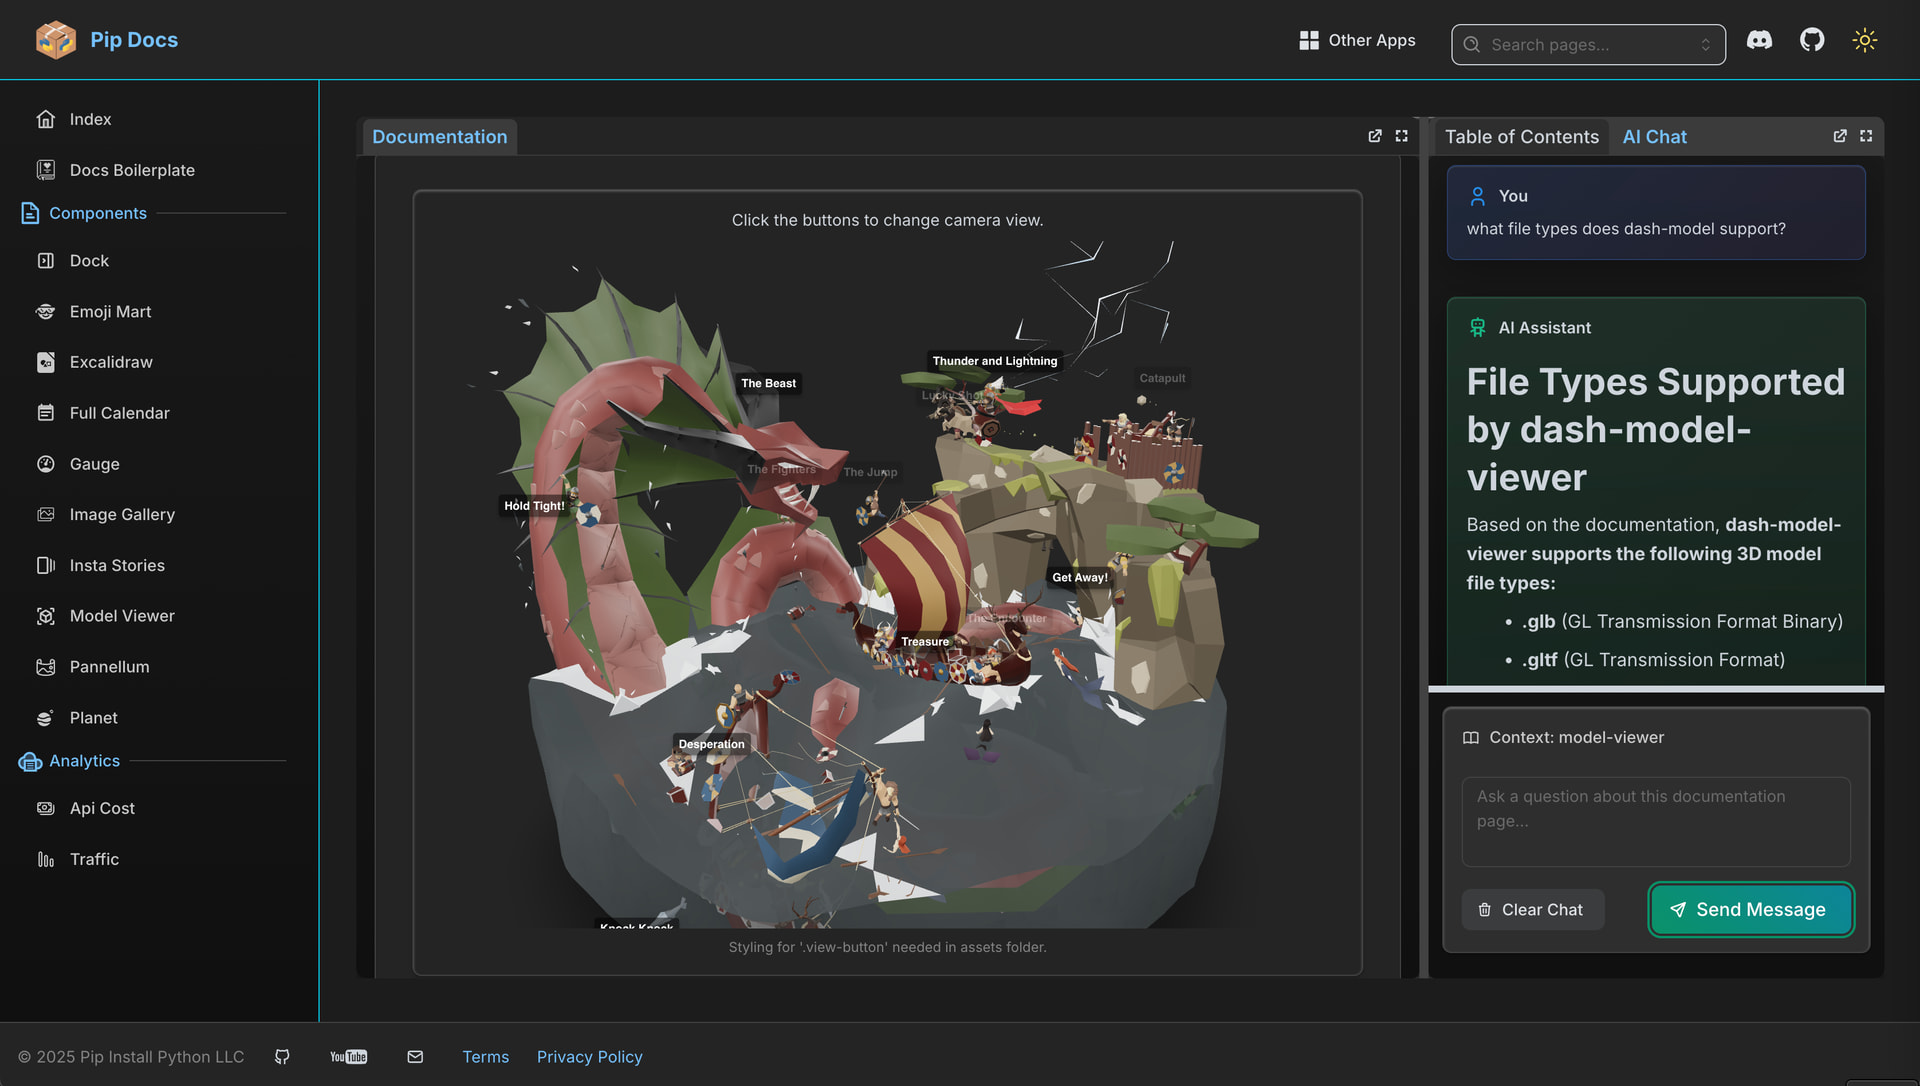
Task: Open the GitHub icon in top bar
Action: 1812,40
